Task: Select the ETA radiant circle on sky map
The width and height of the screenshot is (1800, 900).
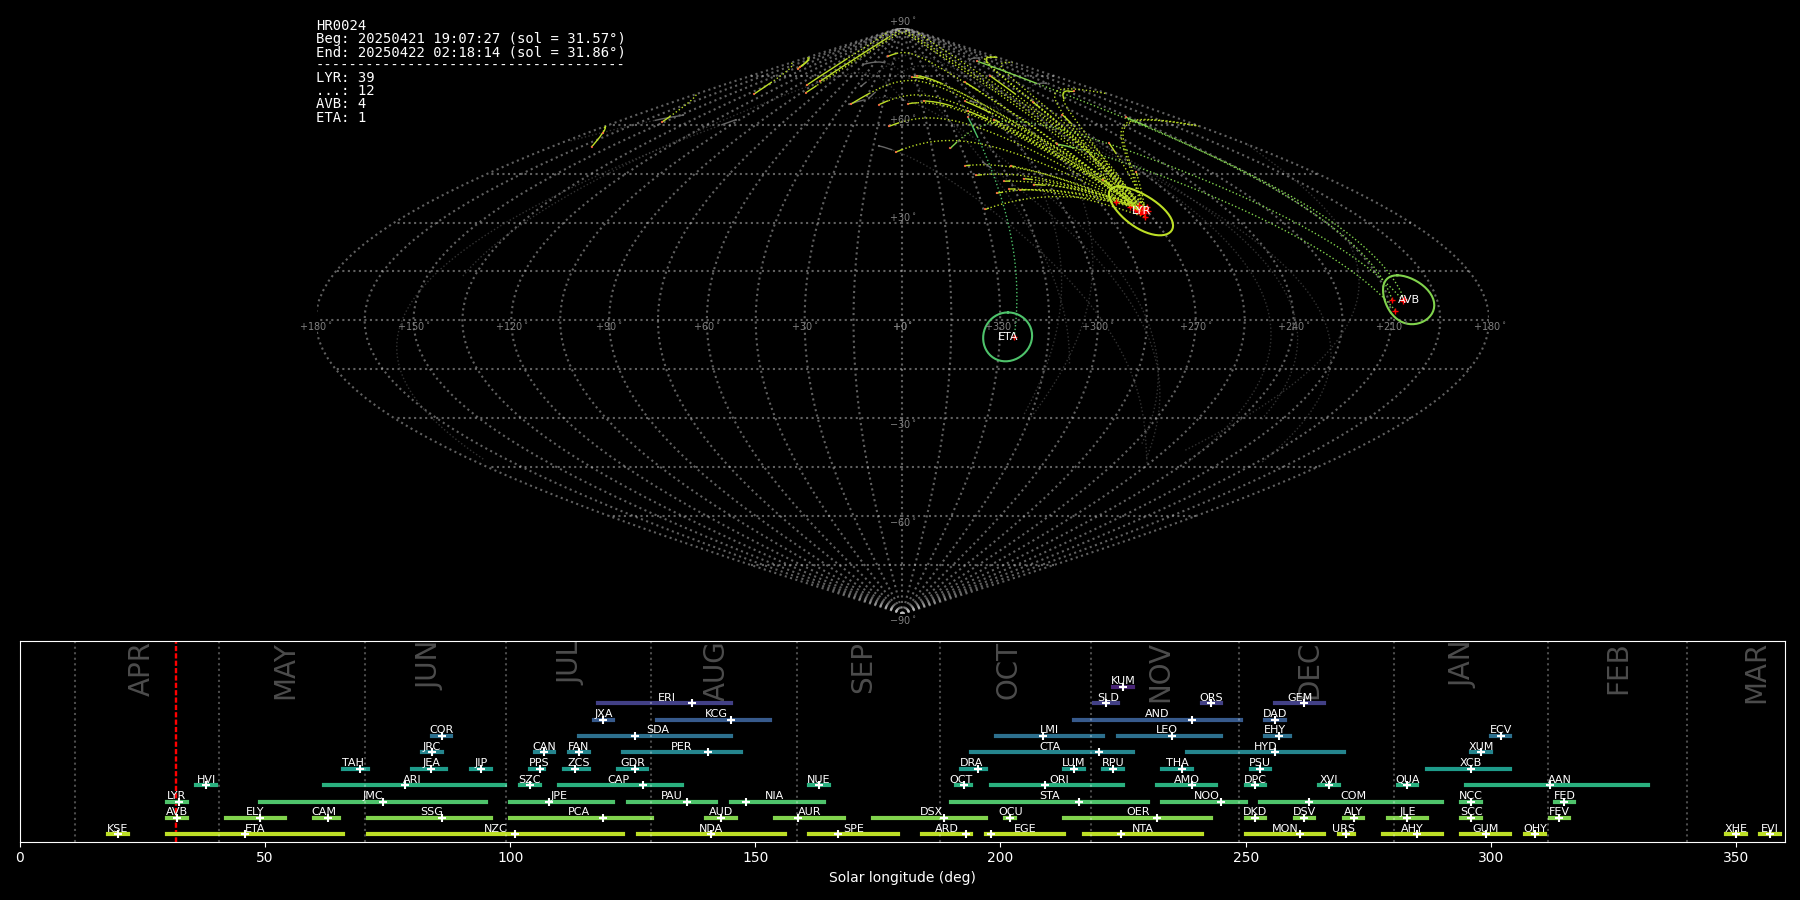Action: [x=1007, y=337]
